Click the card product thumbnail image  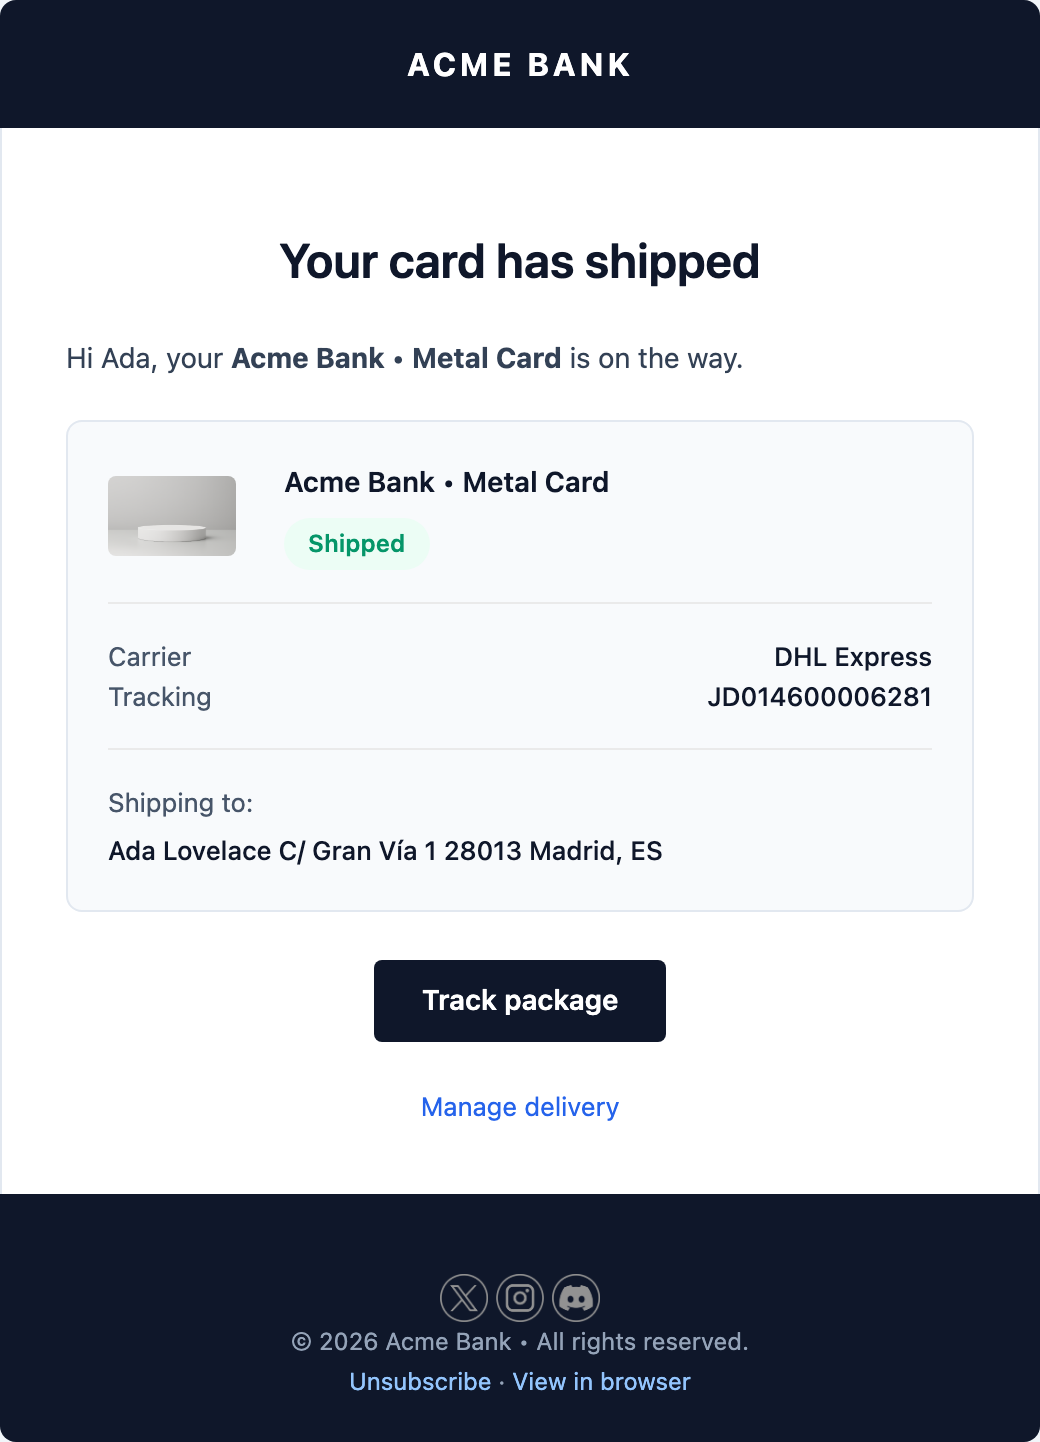[171, 515]
